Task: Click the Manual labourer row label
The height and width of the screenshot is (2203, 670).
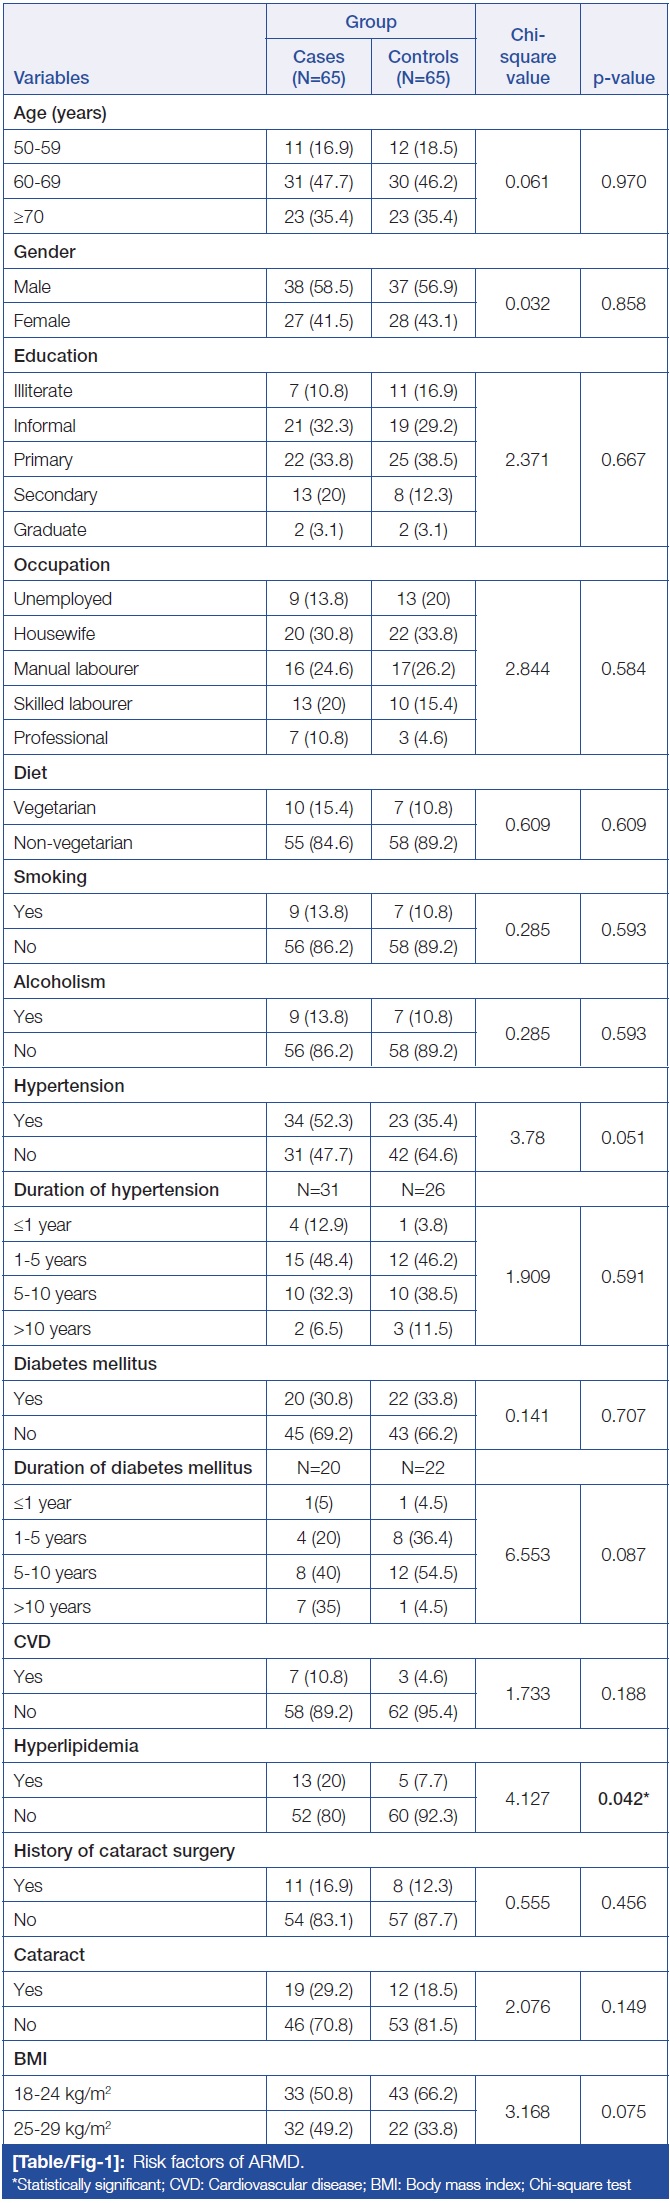Action: point(76,669)
